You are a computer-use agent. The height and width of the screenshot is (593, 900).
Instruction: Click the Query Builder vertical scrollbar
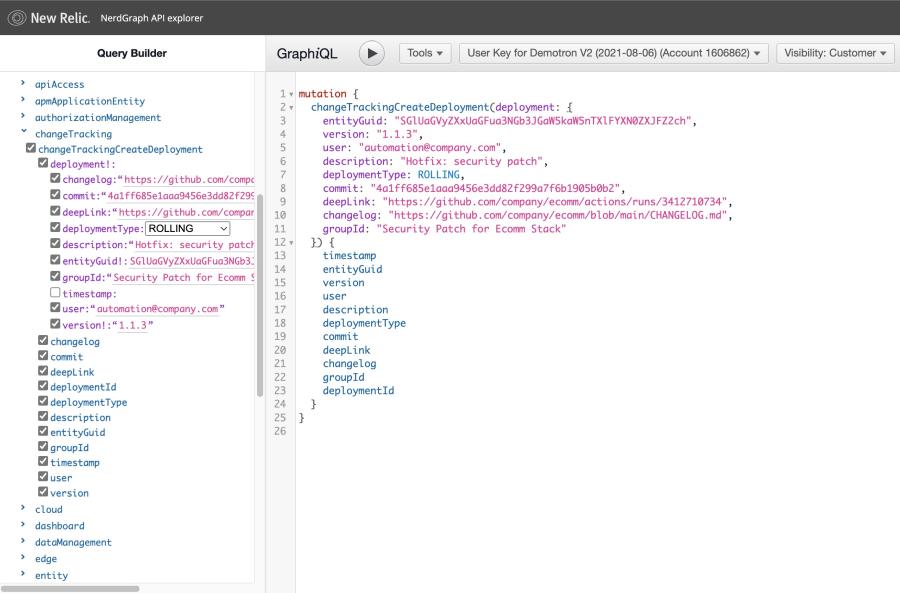coord(260,296)
